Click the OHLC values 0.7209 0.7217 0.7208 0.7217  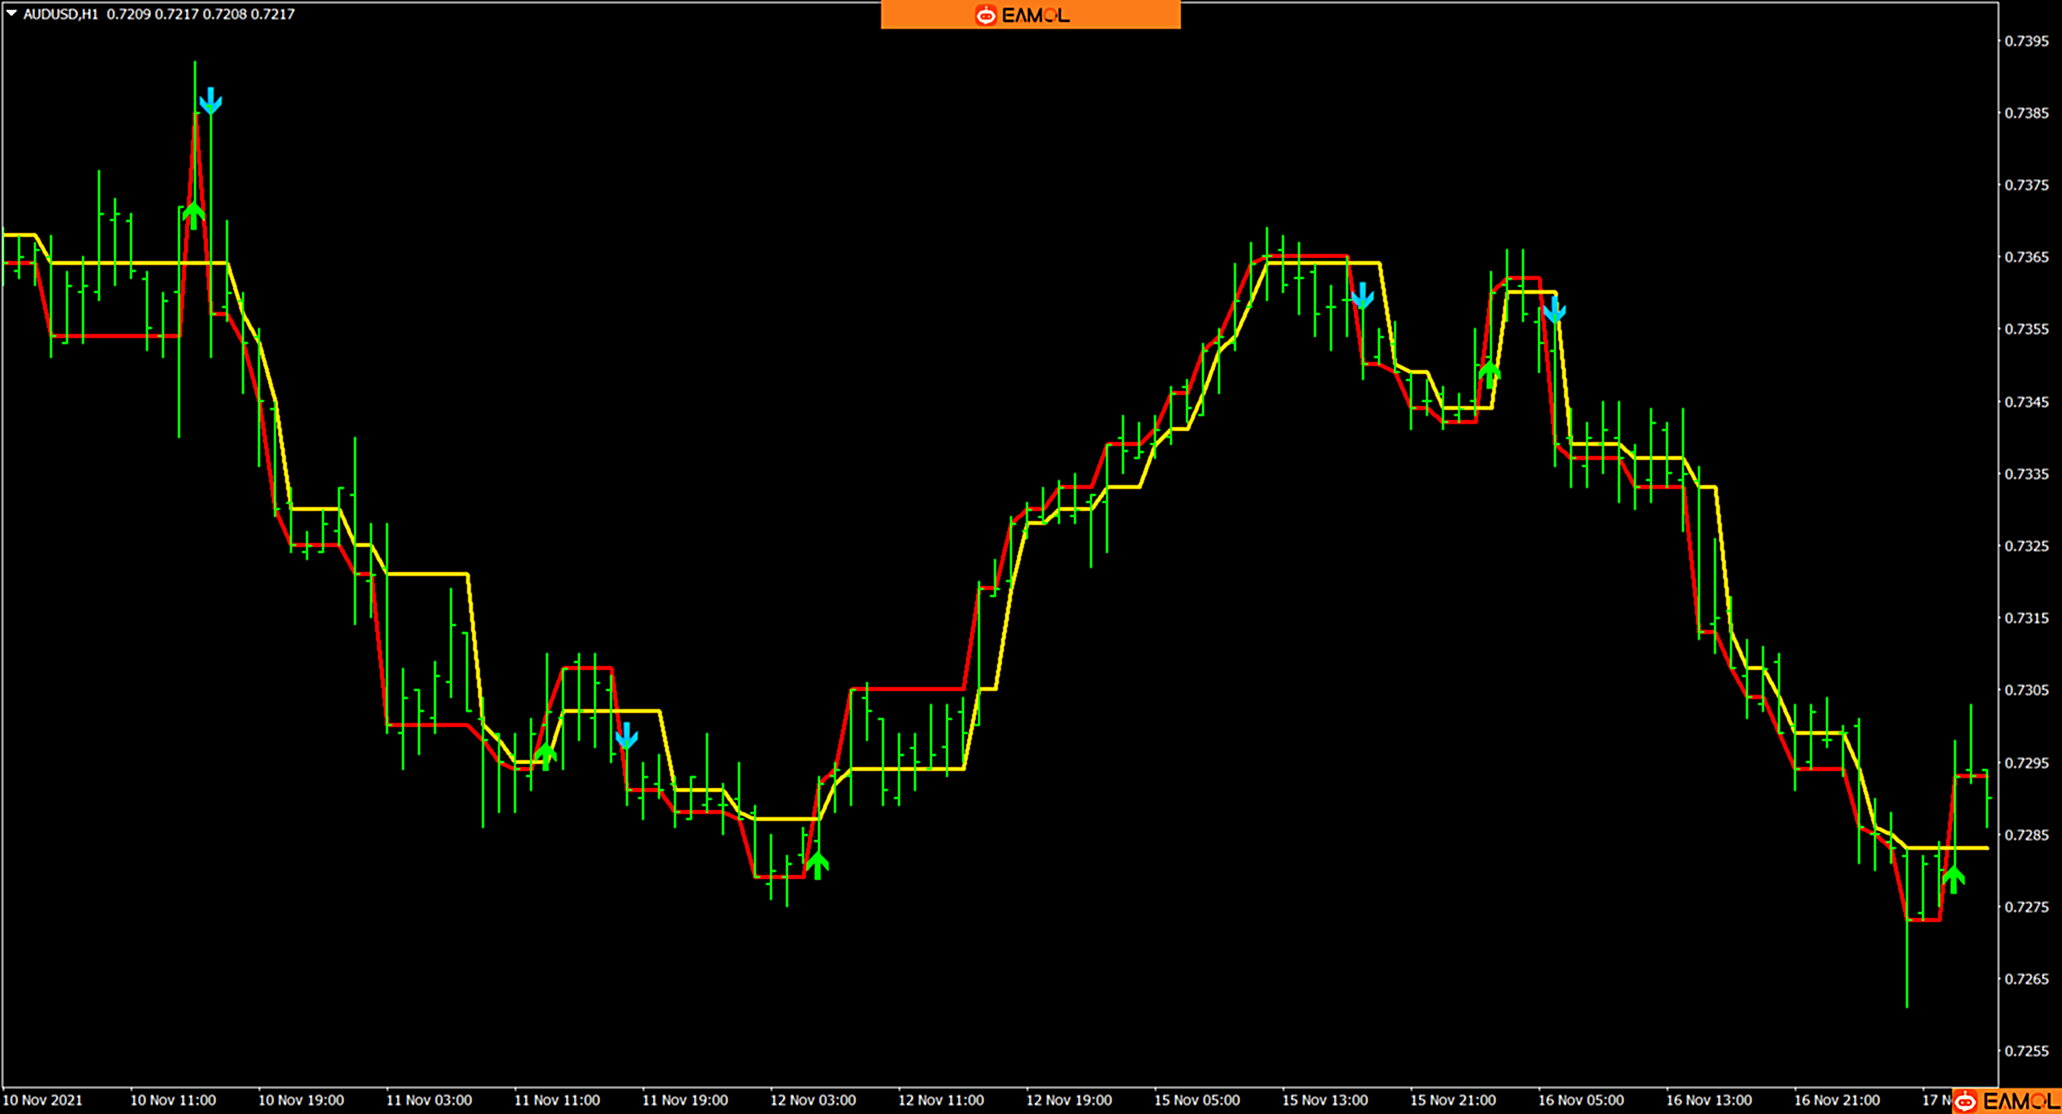[x=200, y=14]
